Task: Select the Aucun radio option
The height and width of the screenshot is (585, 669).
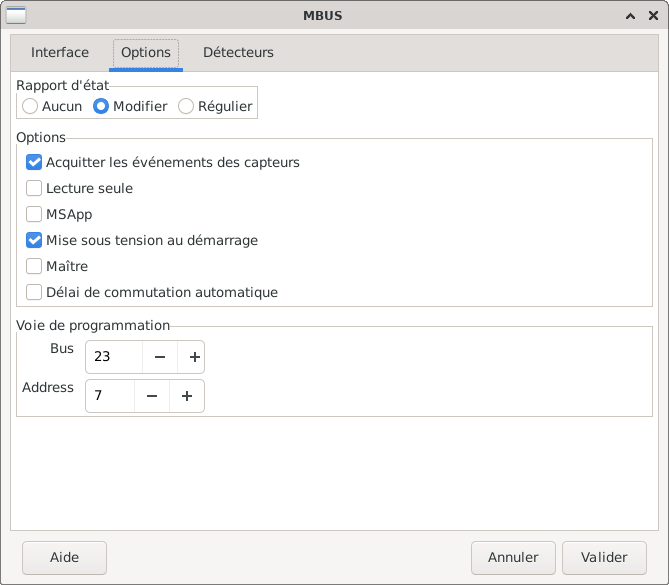Action: tap(31, 106)
